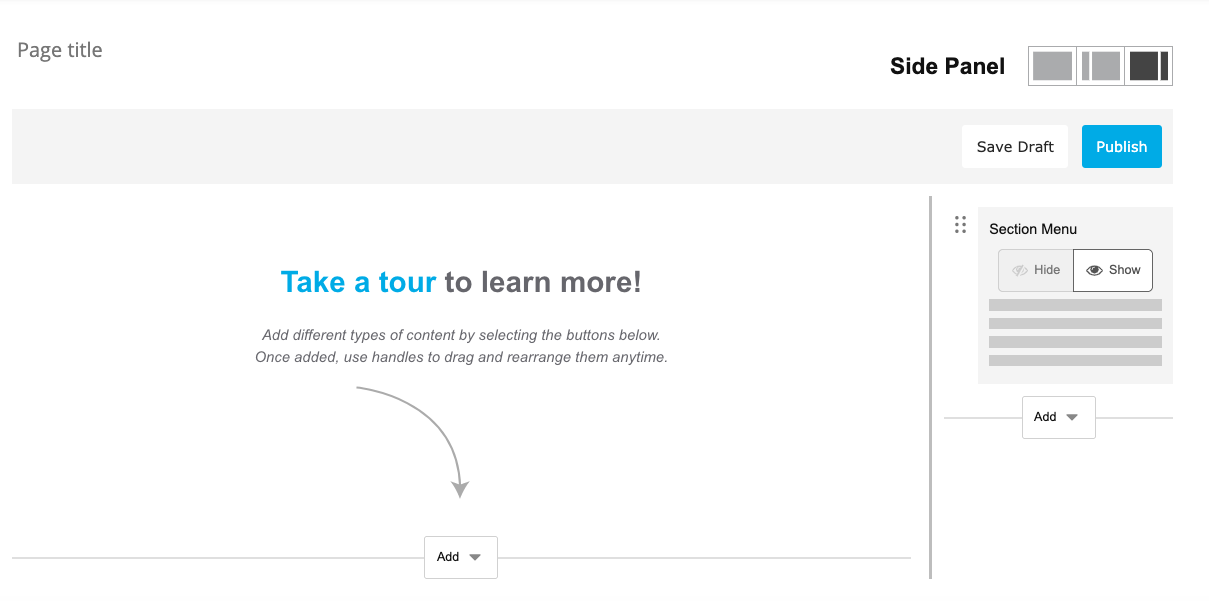
Task: Open the 'Take a tour' link
Action: 358,281
